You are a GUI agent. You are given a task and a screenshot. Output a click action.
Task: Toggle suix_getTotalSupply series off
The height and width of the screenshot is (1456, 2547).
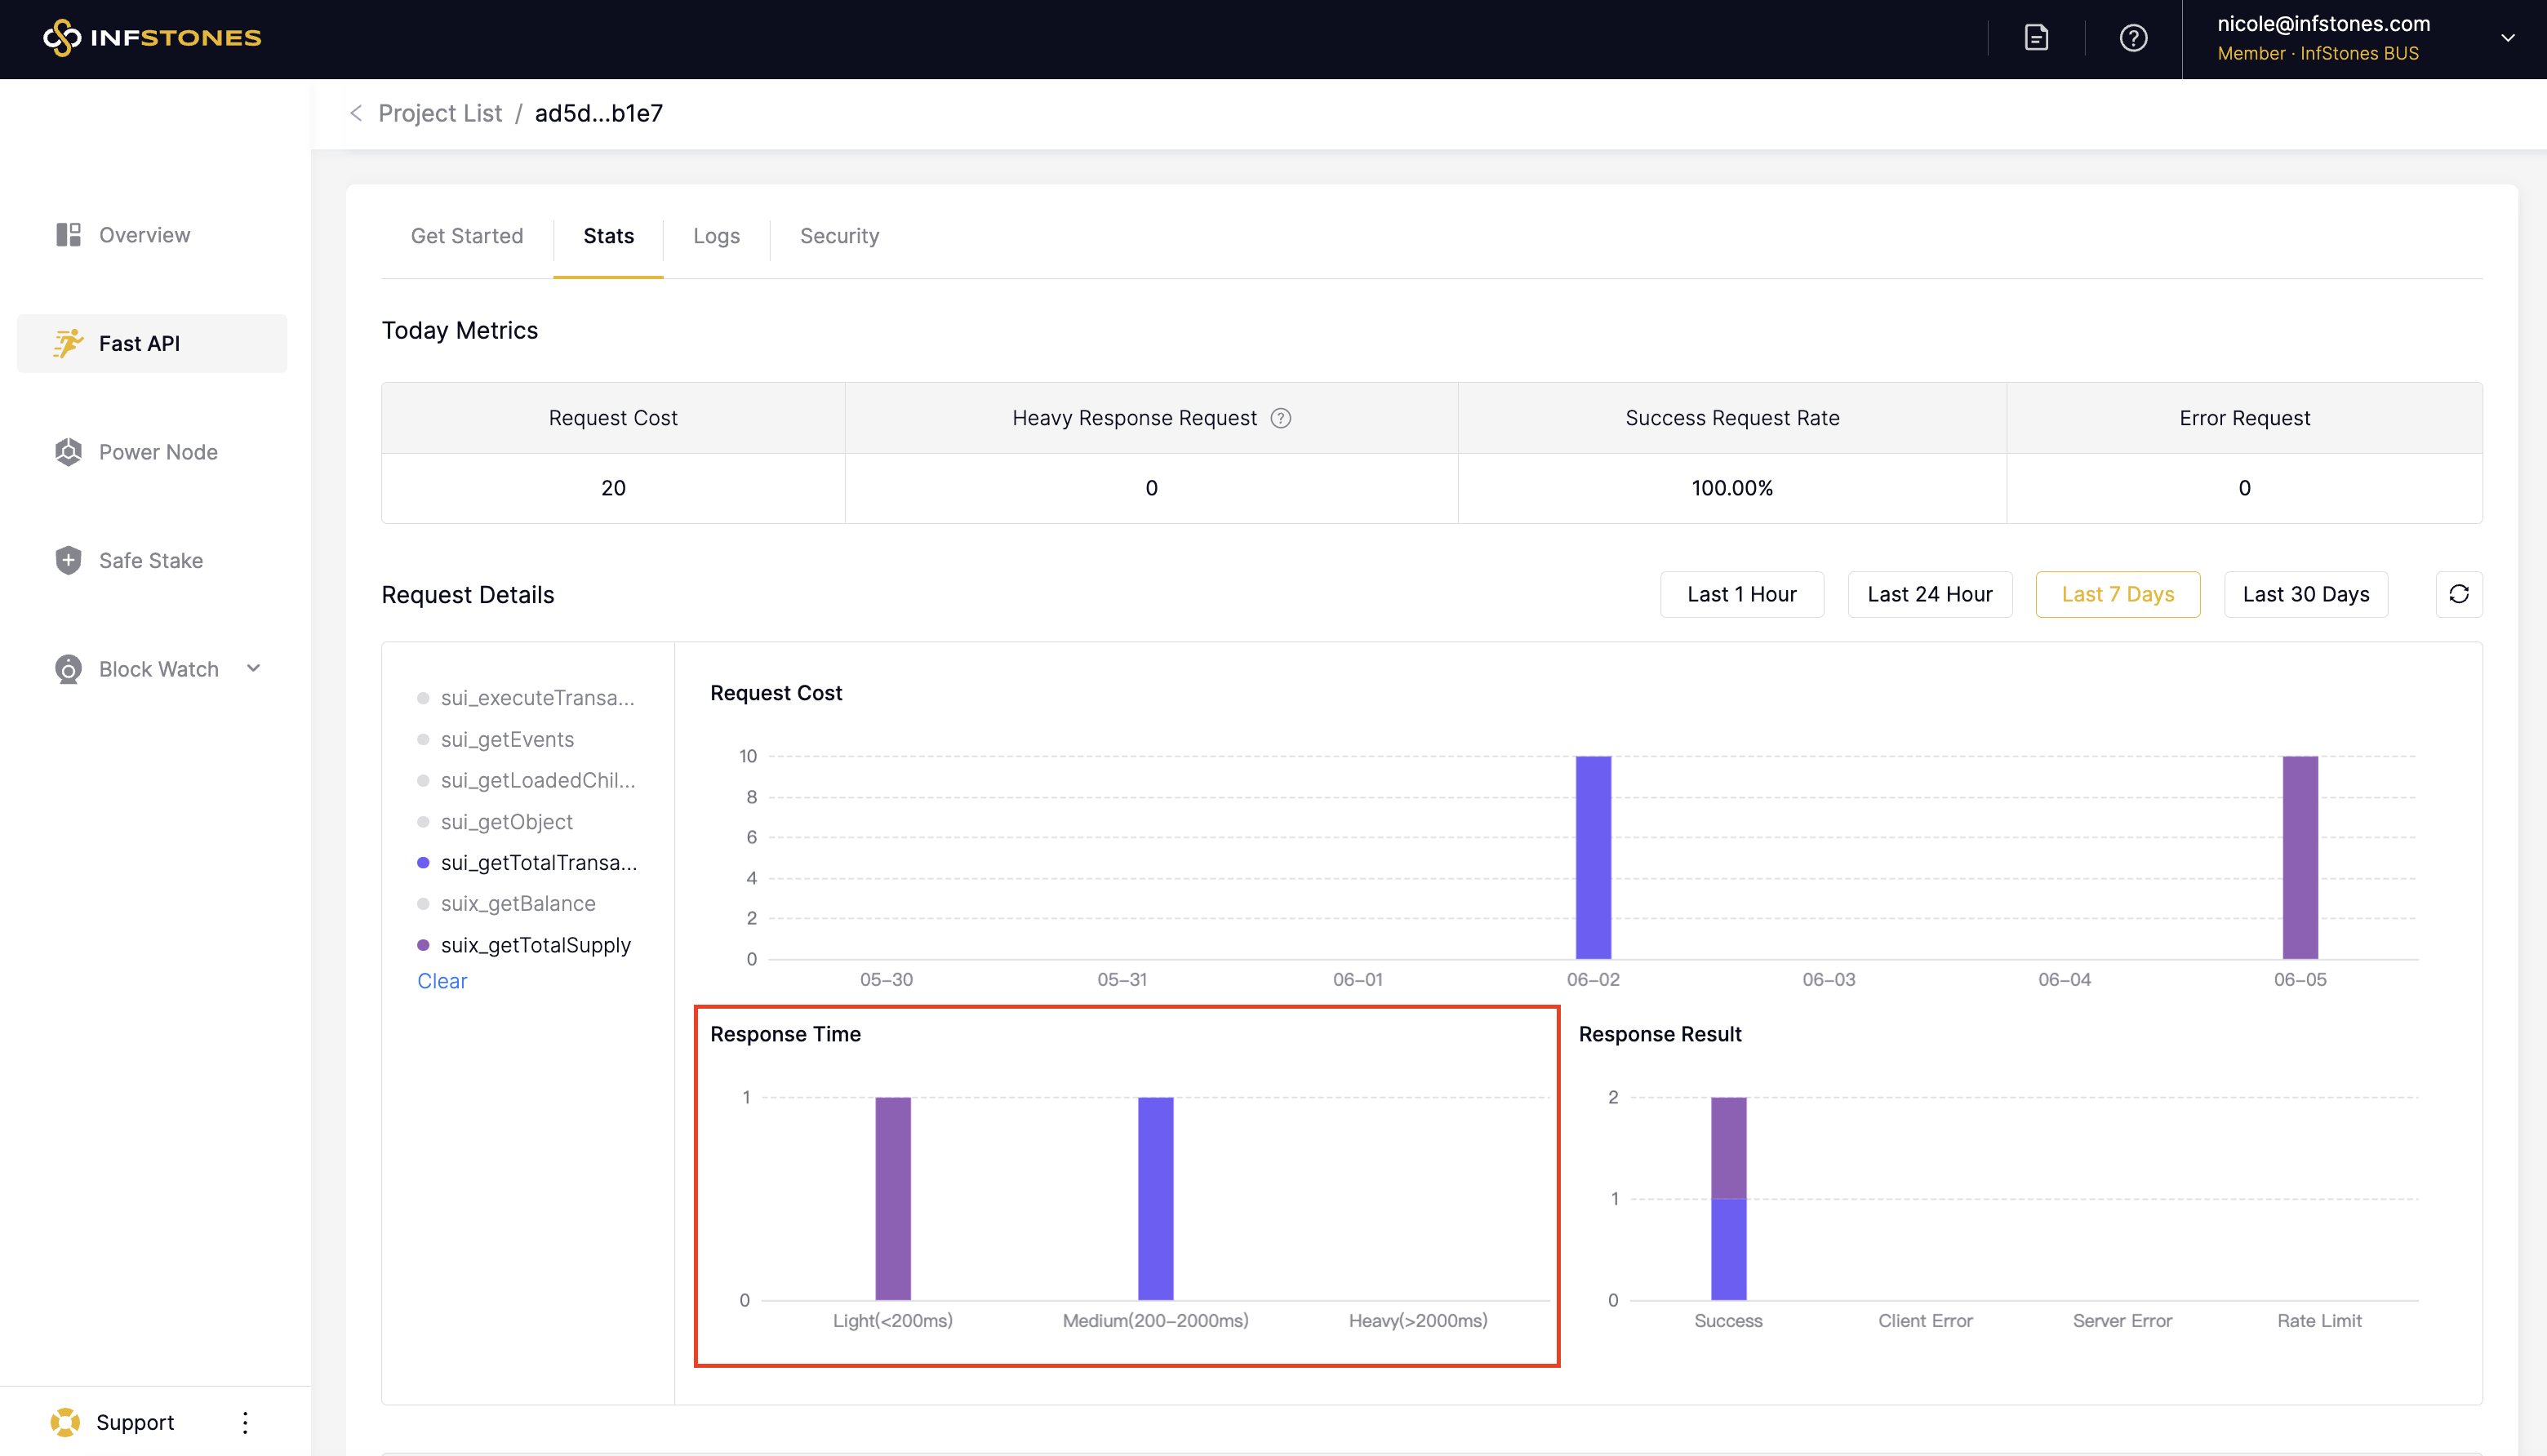point(535,945)
